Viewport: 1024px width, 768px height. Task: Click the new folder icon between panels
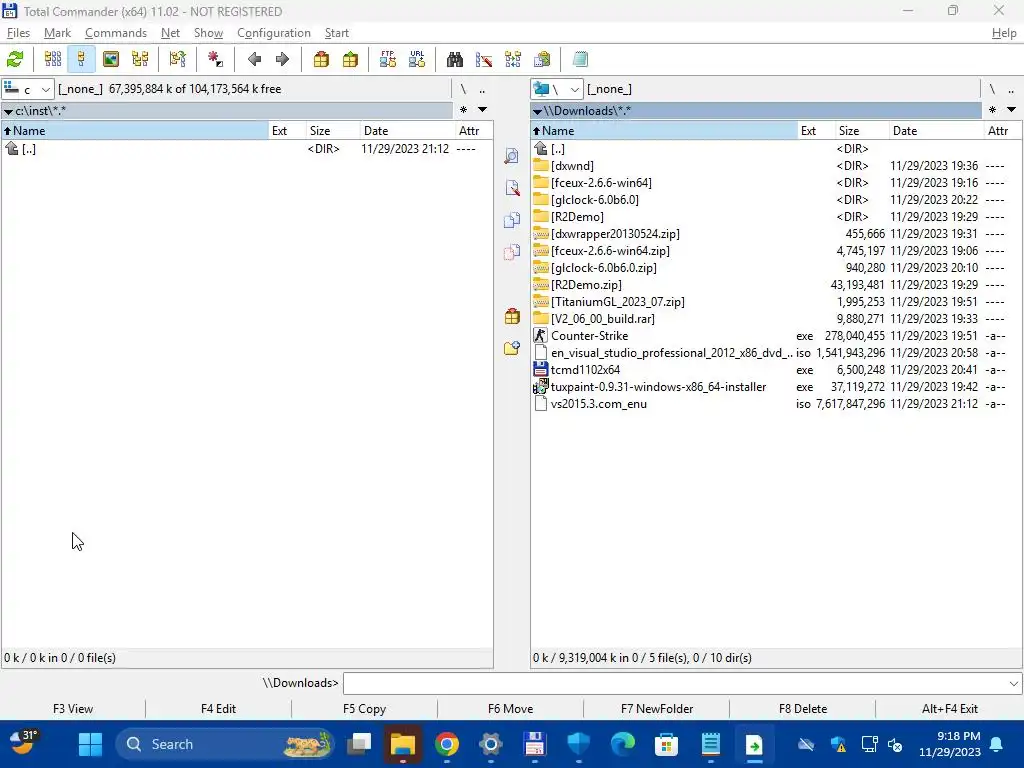coord(512,349)
